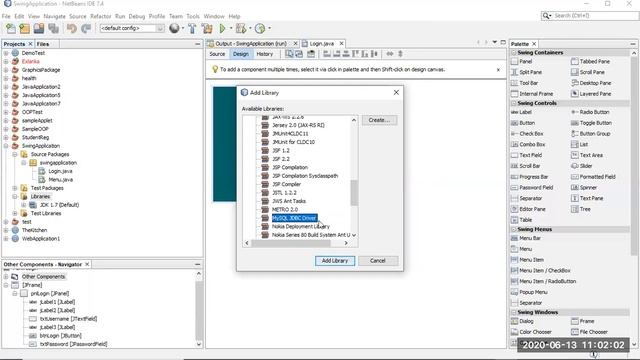640x360 pixels.
Task: Open the Refactor menu
Action: coord(101,16)
